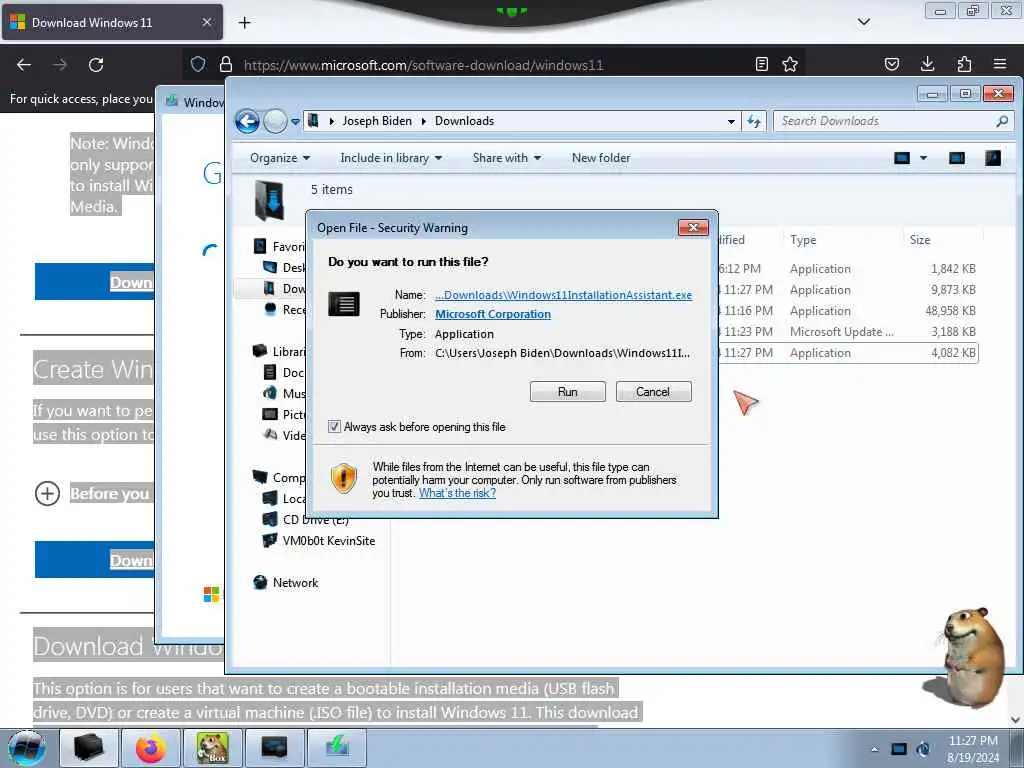The width and height of the screenshot is (1024, 768).
Task: Sort files by the Size column header
Action: [x=920, y=240]
